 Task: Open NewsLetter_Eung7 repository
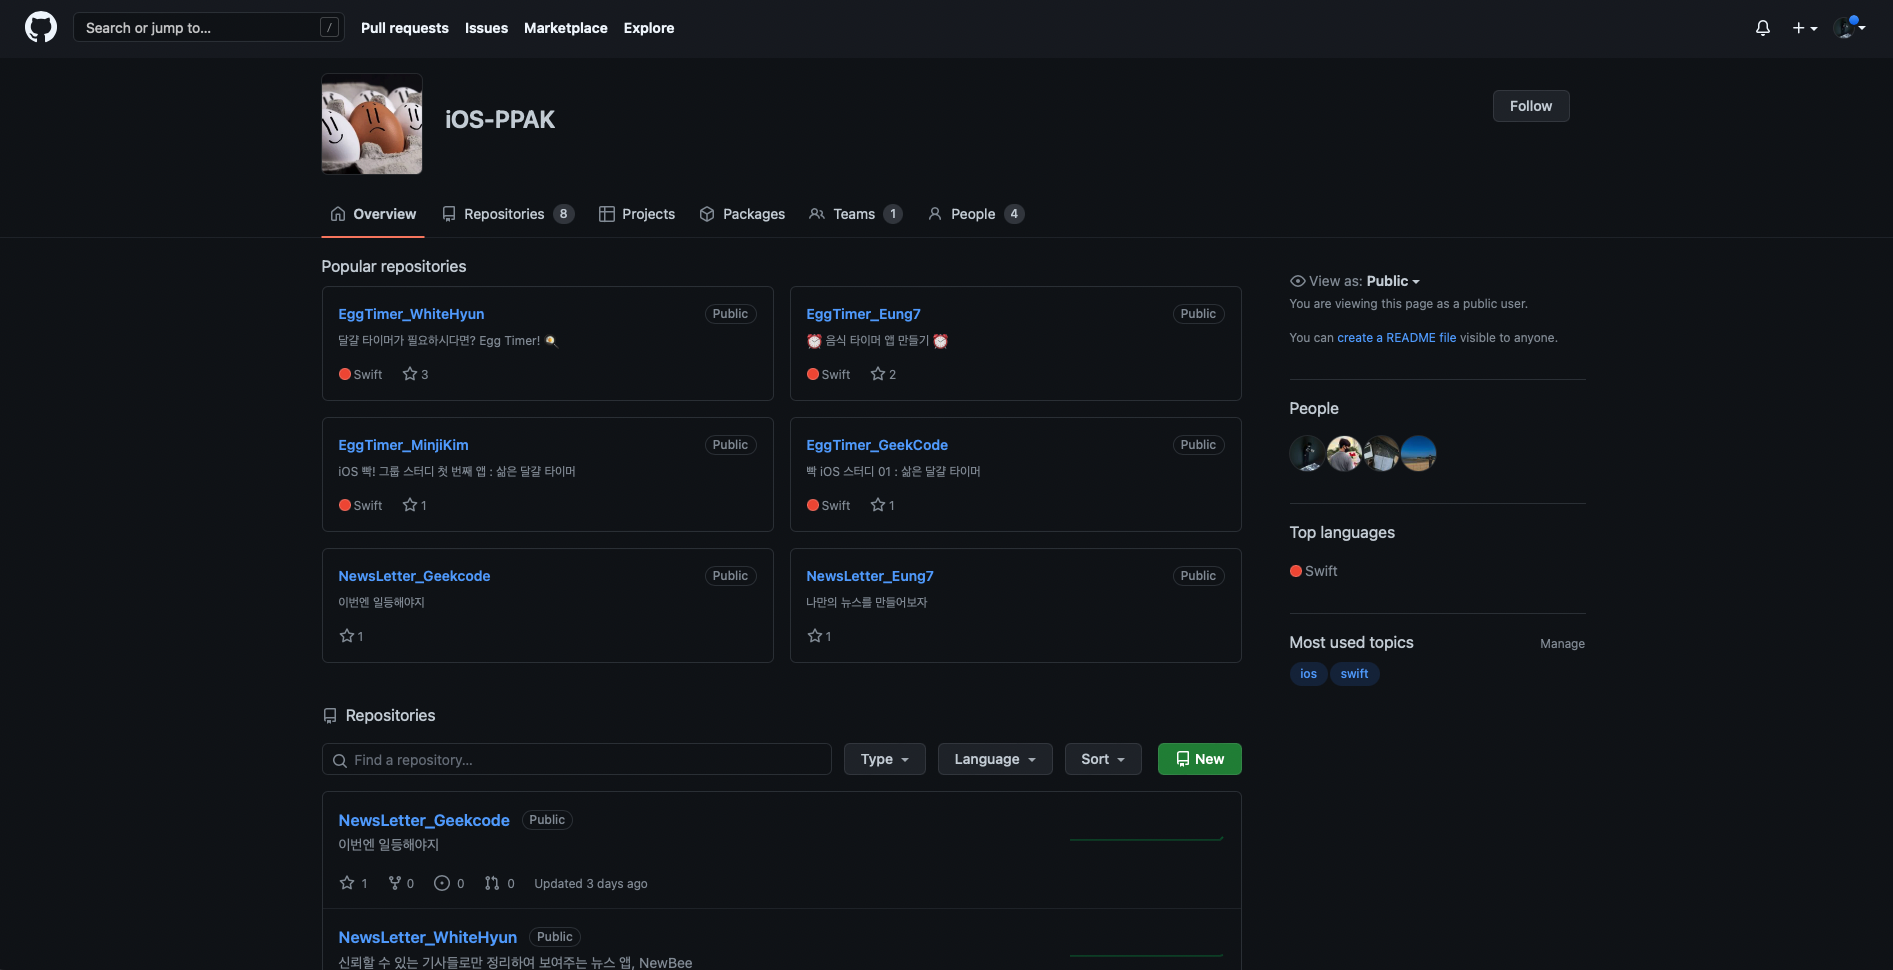[870, 576]
